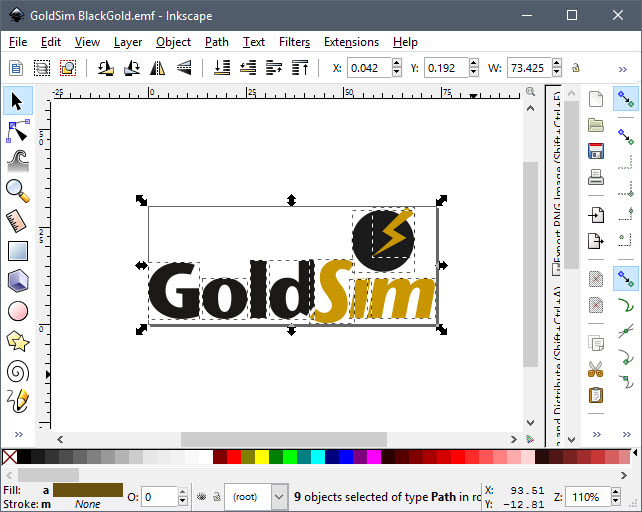Increase X position spinner
The image size is (642, 512).
[396, 63]
